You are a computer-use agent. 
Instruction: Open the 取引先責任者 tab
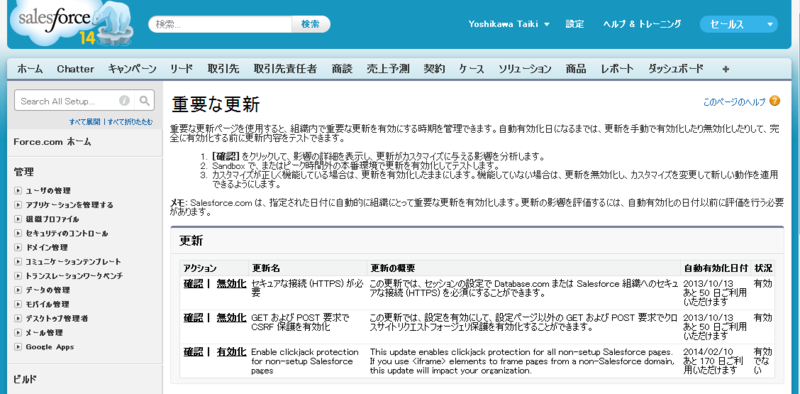pos(285,69)
